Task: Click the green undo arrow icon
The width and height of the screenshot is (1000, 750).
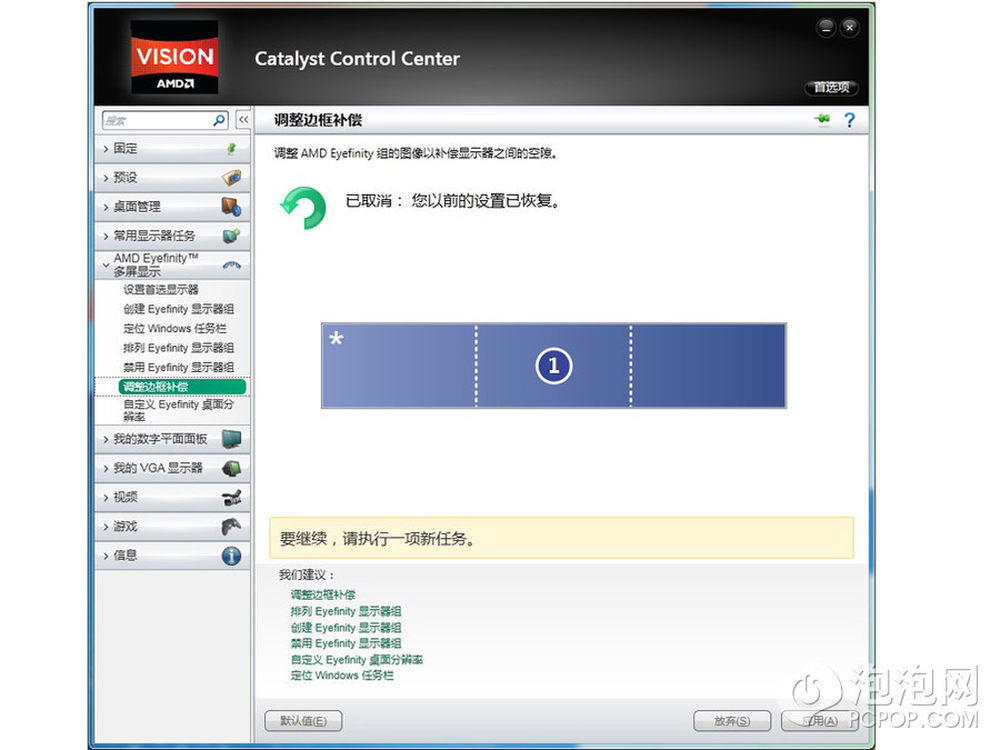Action: [304, 207]
